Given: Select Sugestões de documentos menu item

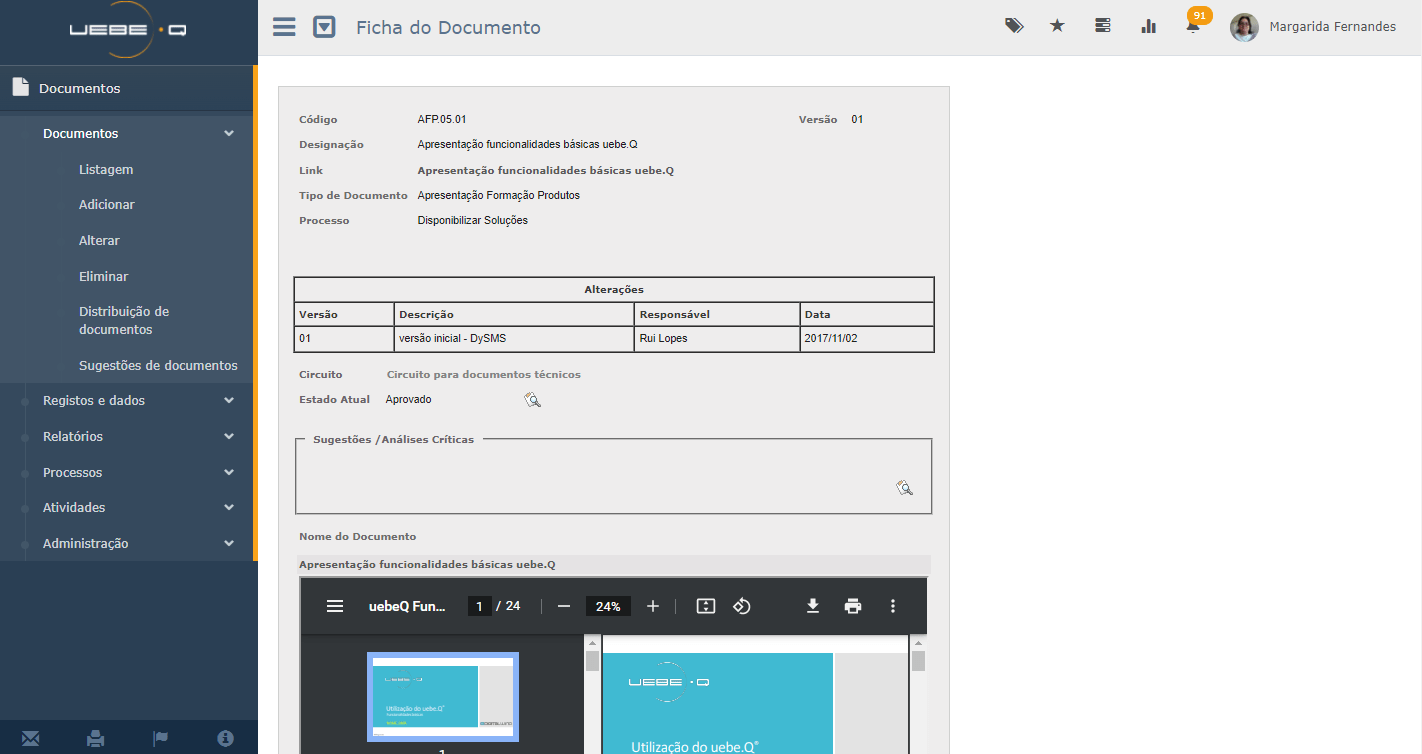Looking at the screenshot, I should [x=158, y=365].
